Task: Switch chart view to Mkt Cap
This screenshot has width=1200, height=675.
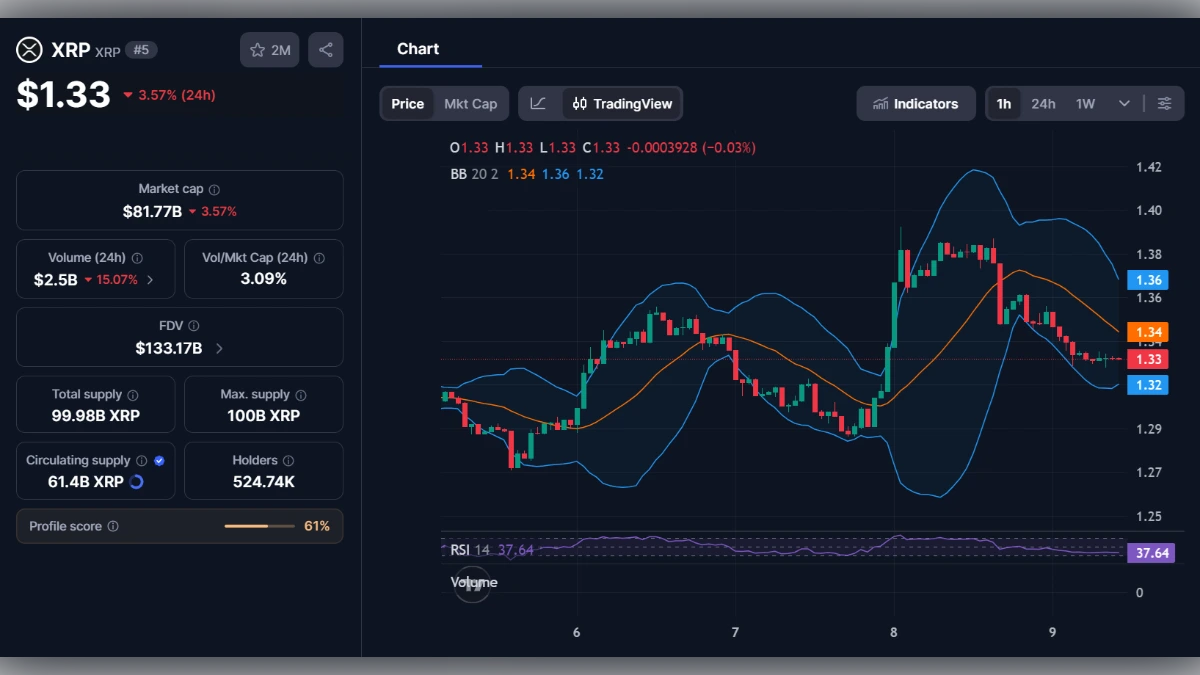Action: [470, 102]
